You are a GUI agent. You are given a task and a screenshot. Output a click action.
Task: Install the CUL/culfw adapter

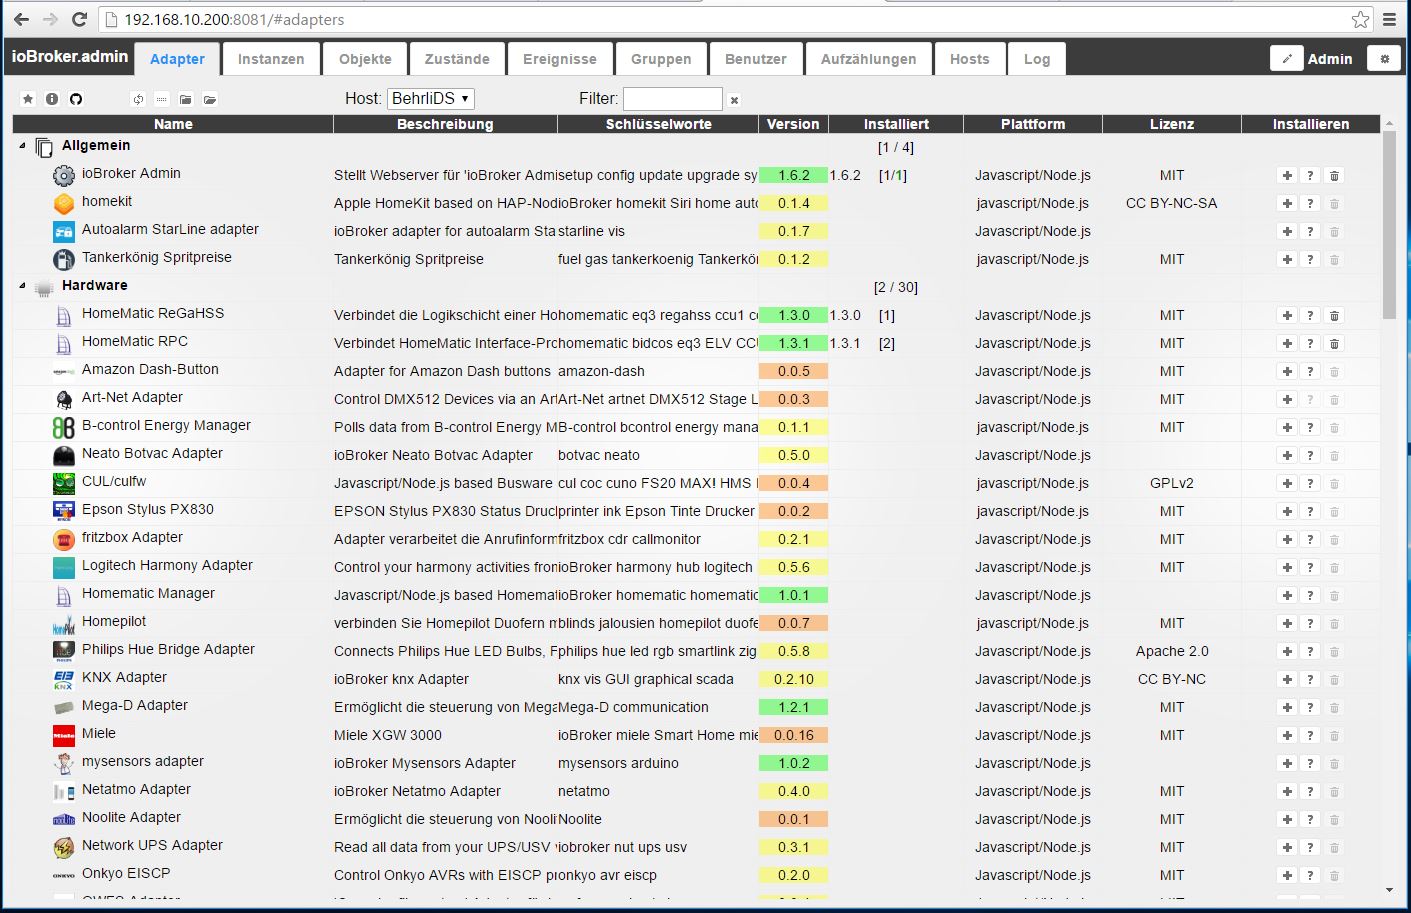click(x=1287, y=483)
